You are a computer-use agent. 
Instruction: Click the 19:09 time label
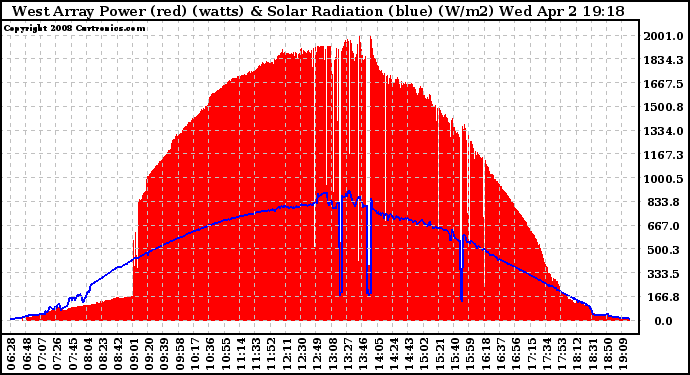622,354
